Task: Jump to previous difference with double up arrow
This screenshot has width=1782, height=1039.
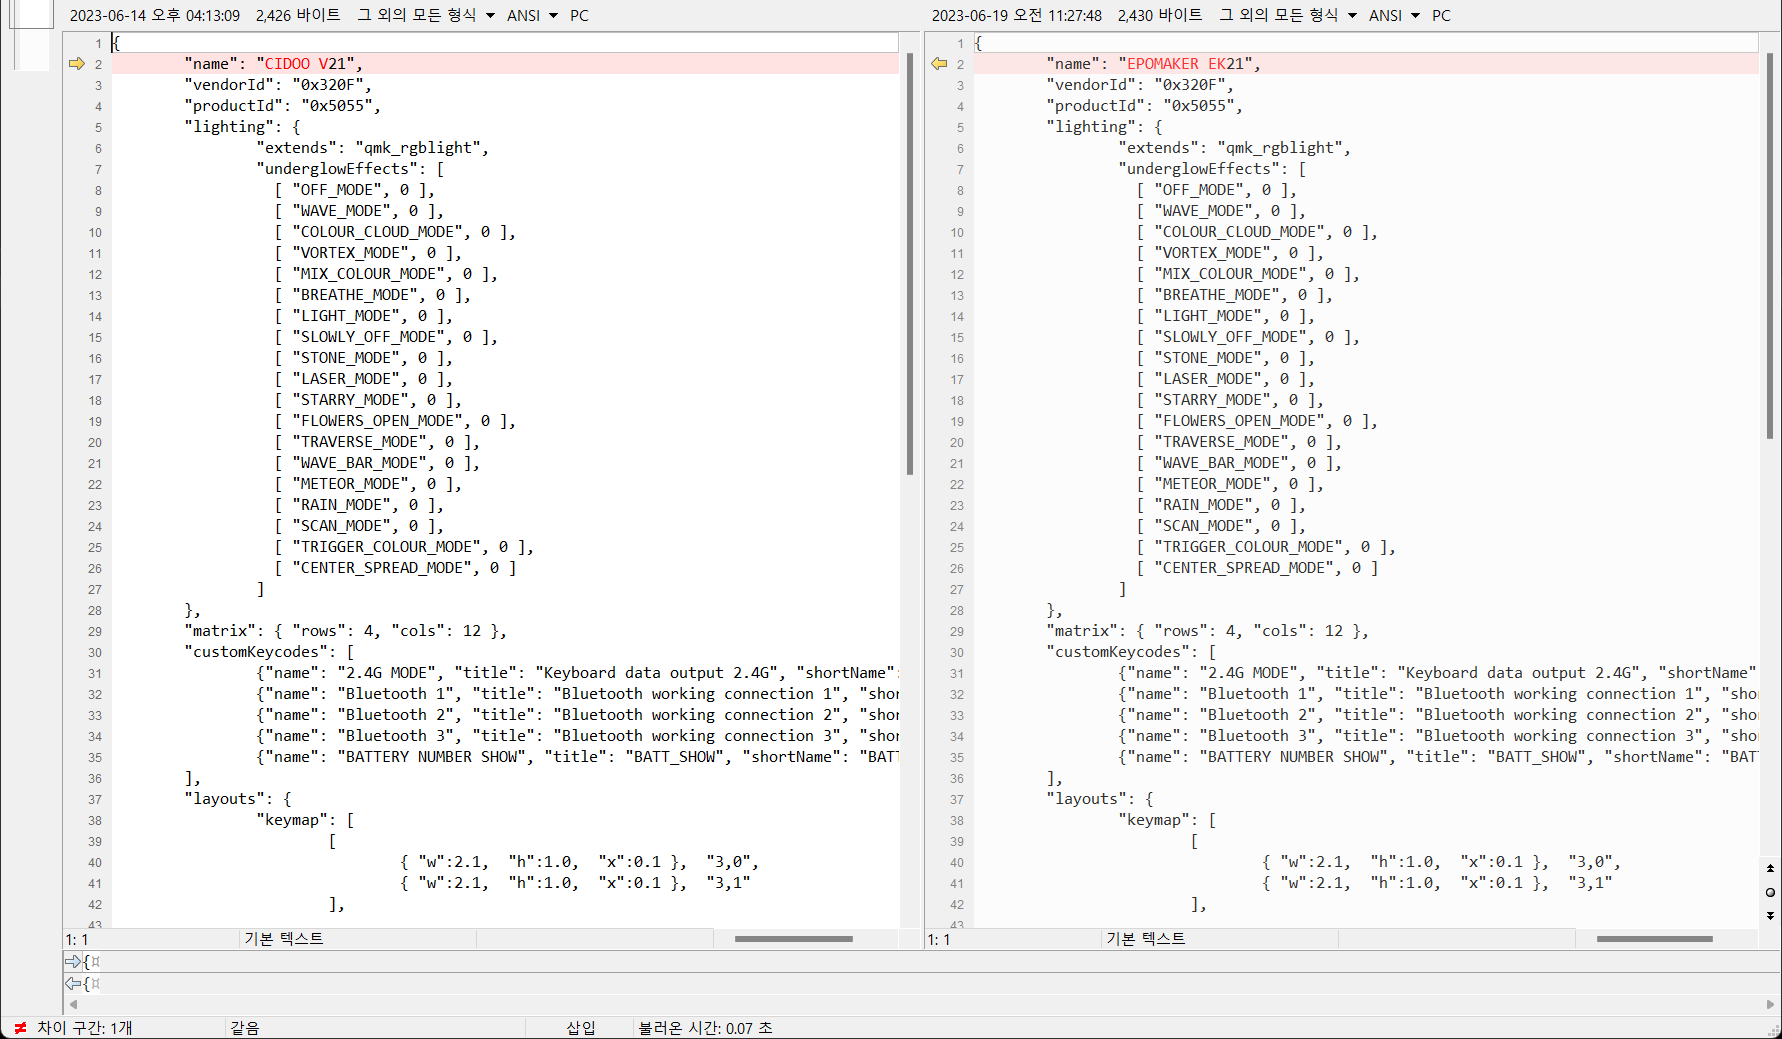Action: tap(1770, 868)
